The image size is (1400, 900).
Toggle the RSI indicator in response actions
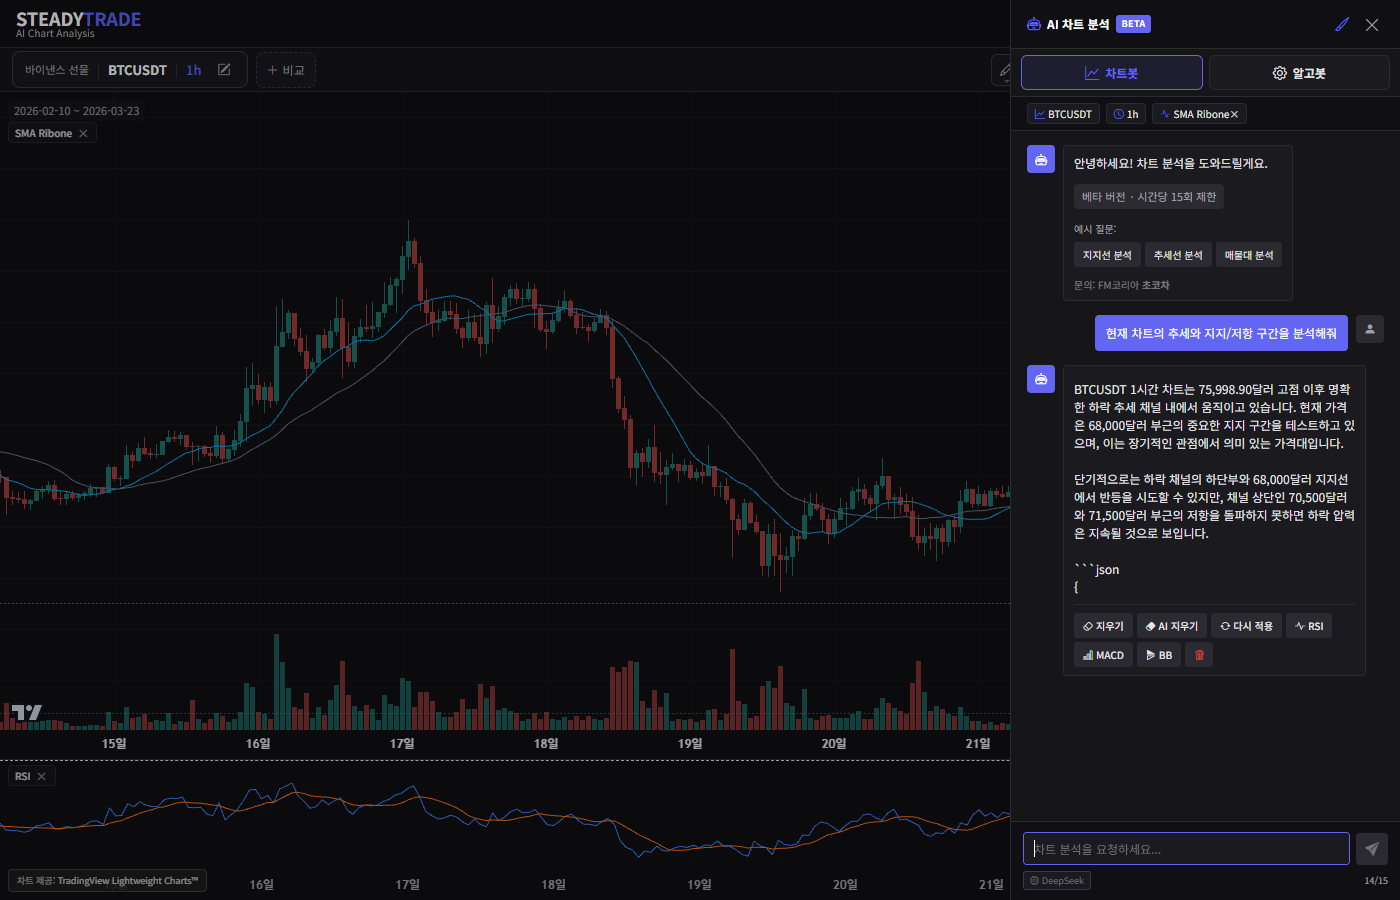click(1308, 626)
